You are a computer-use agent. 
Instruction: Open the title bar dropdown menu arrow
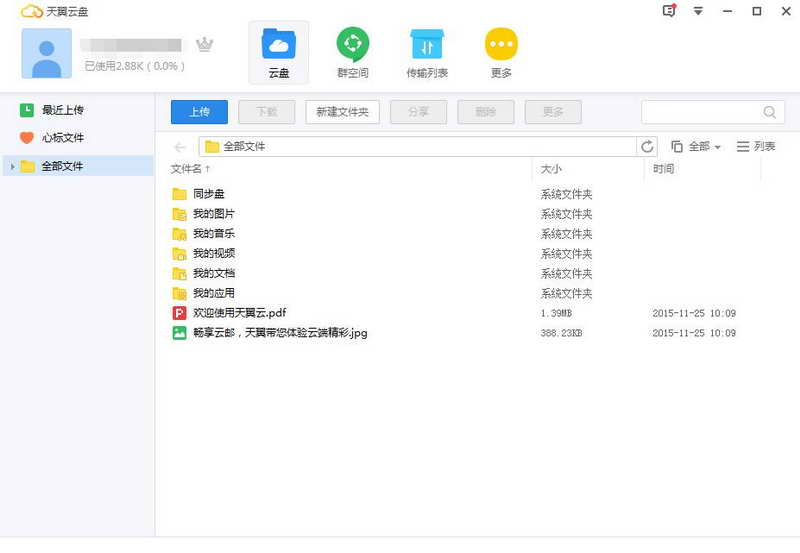(698, 11)
